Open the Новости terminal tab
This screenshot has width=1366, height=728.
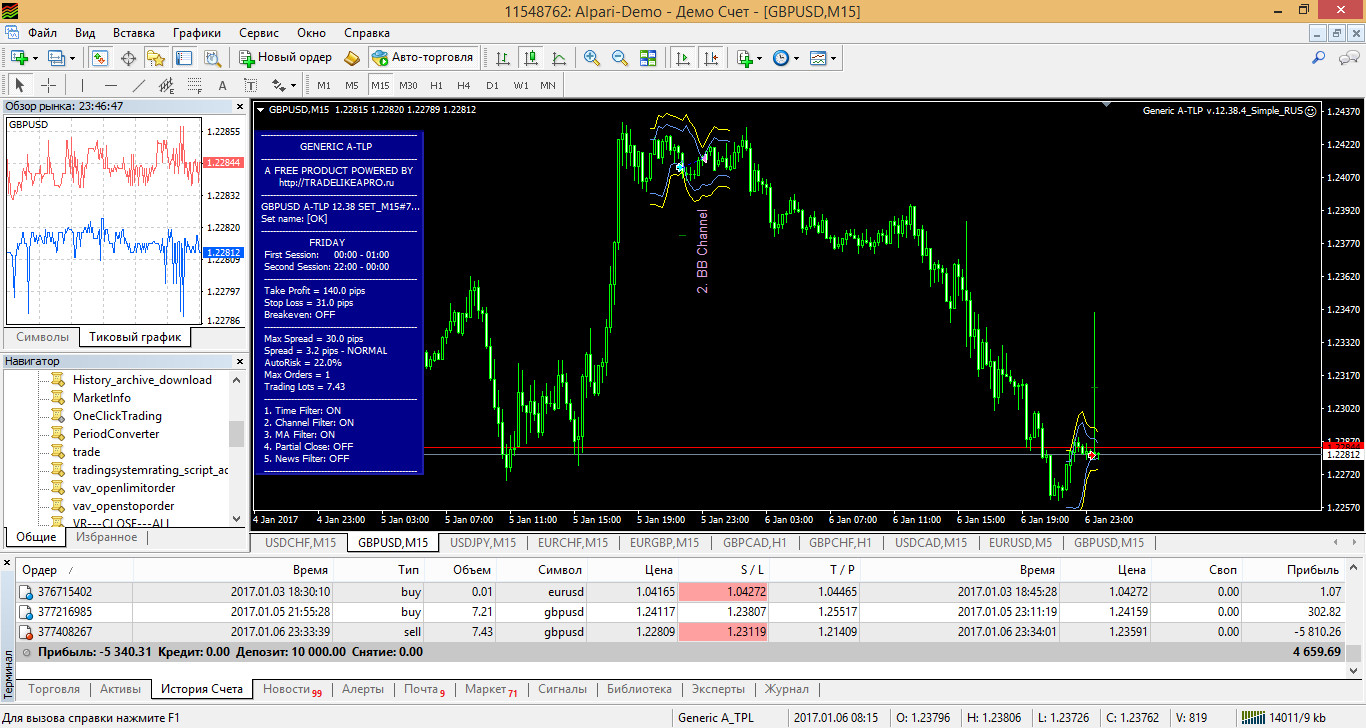pyautogui.click(x=292, y=689)
